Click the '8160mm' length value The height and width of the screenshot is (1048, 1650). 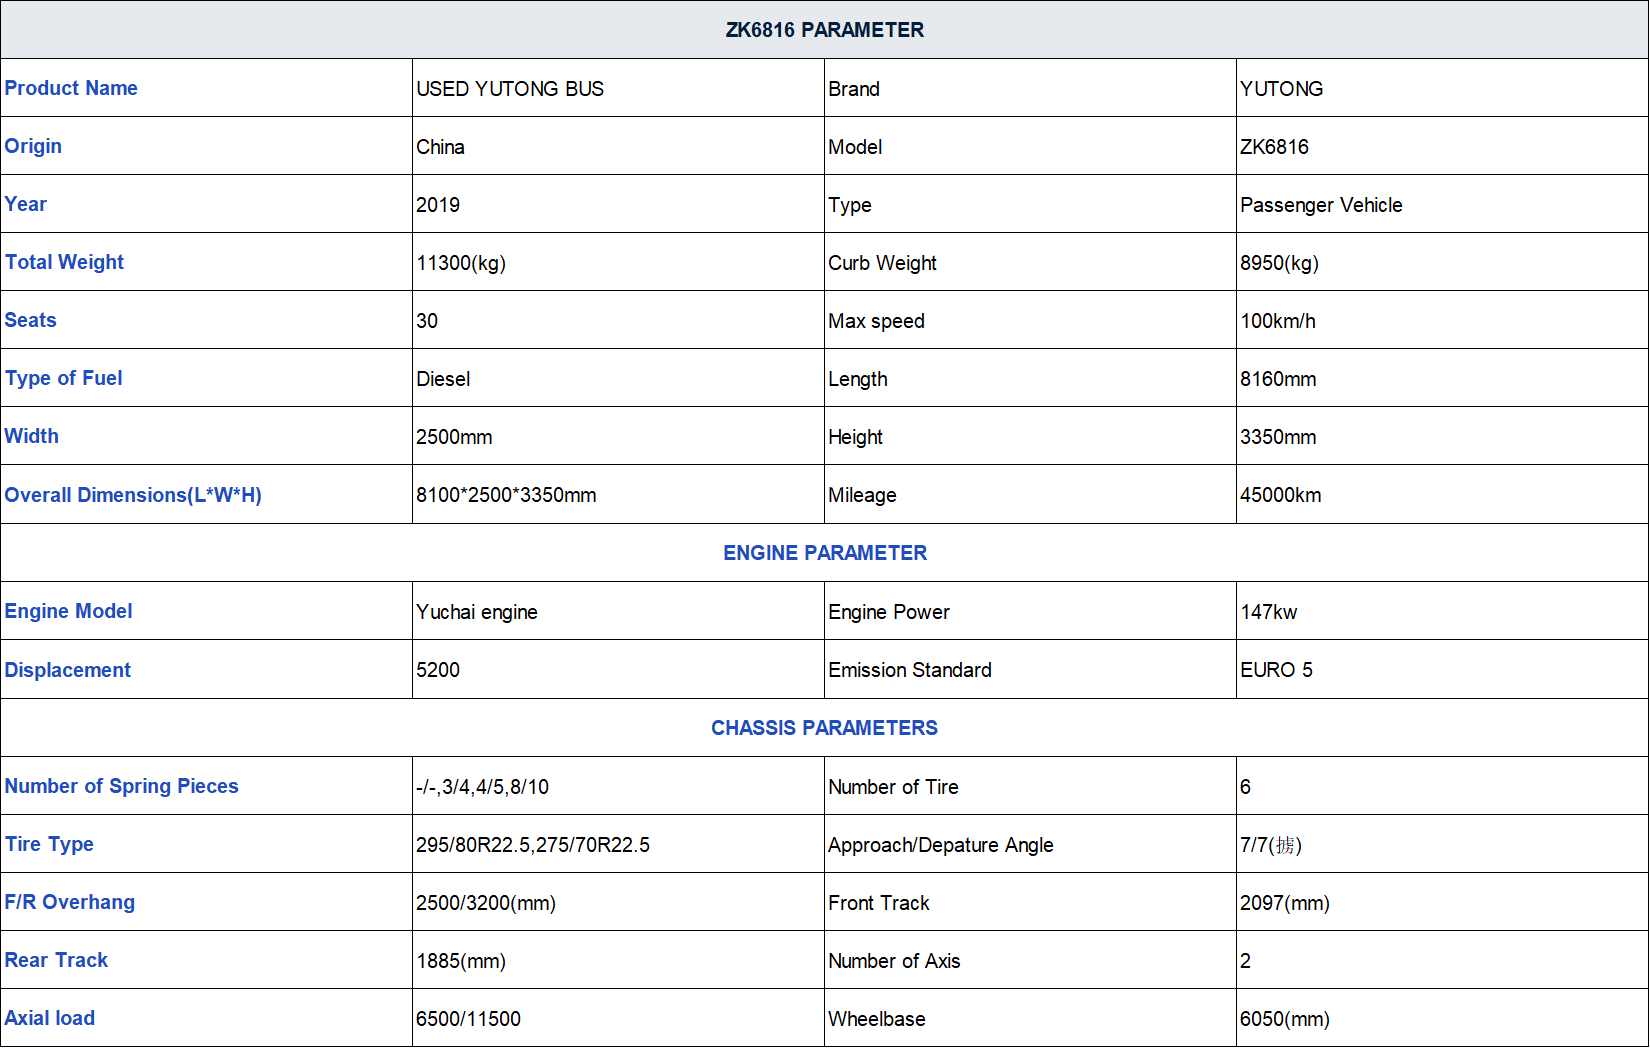1278,379
